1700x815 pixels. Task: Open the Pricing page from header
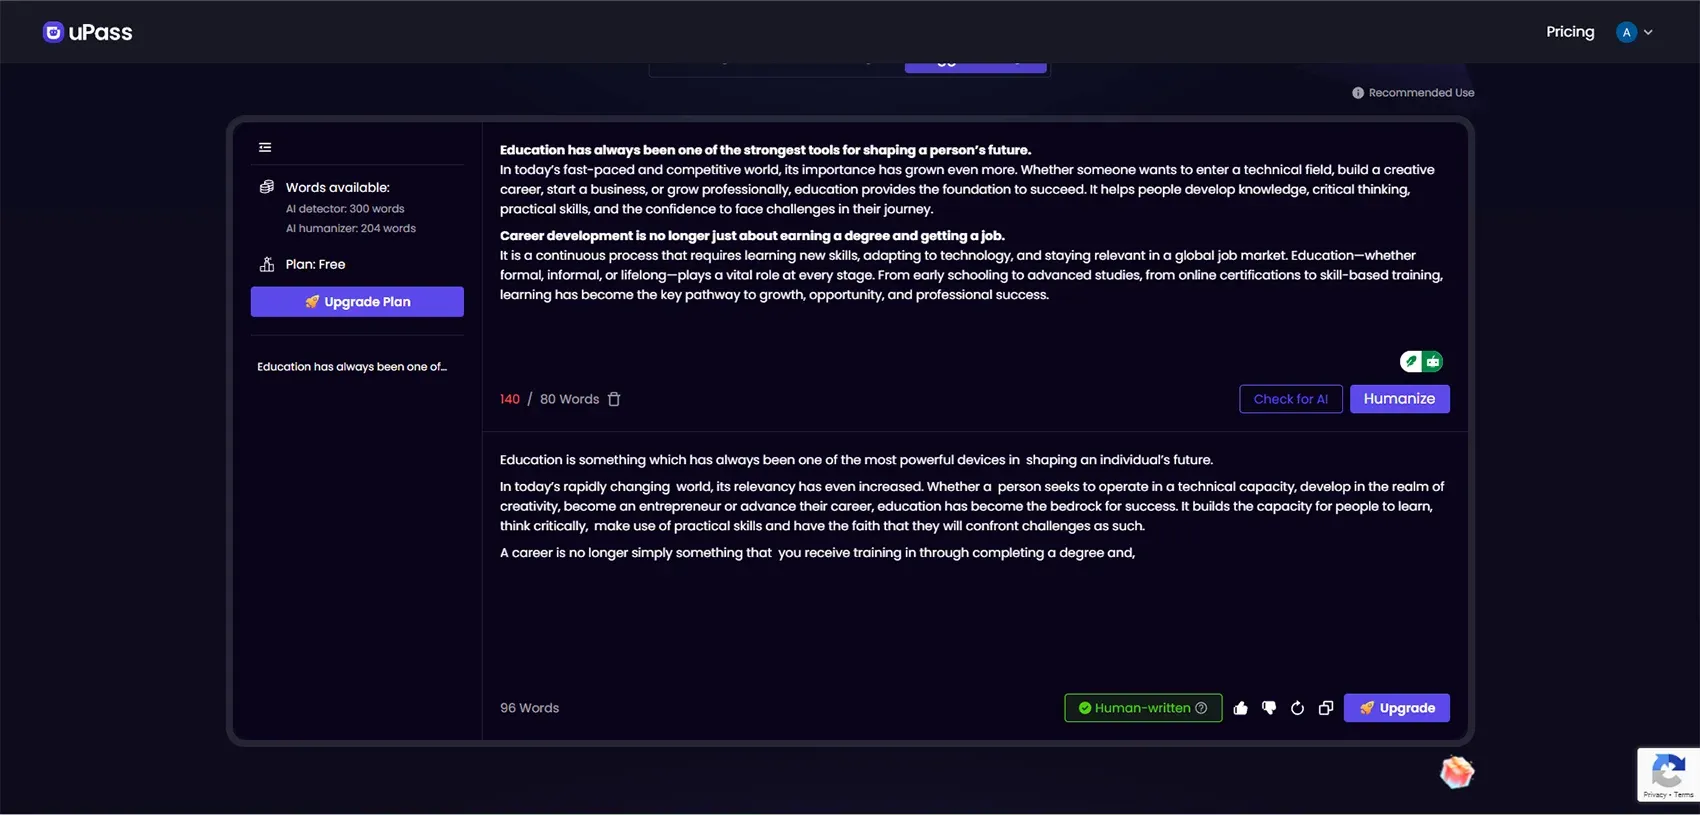pos(1569,32)
